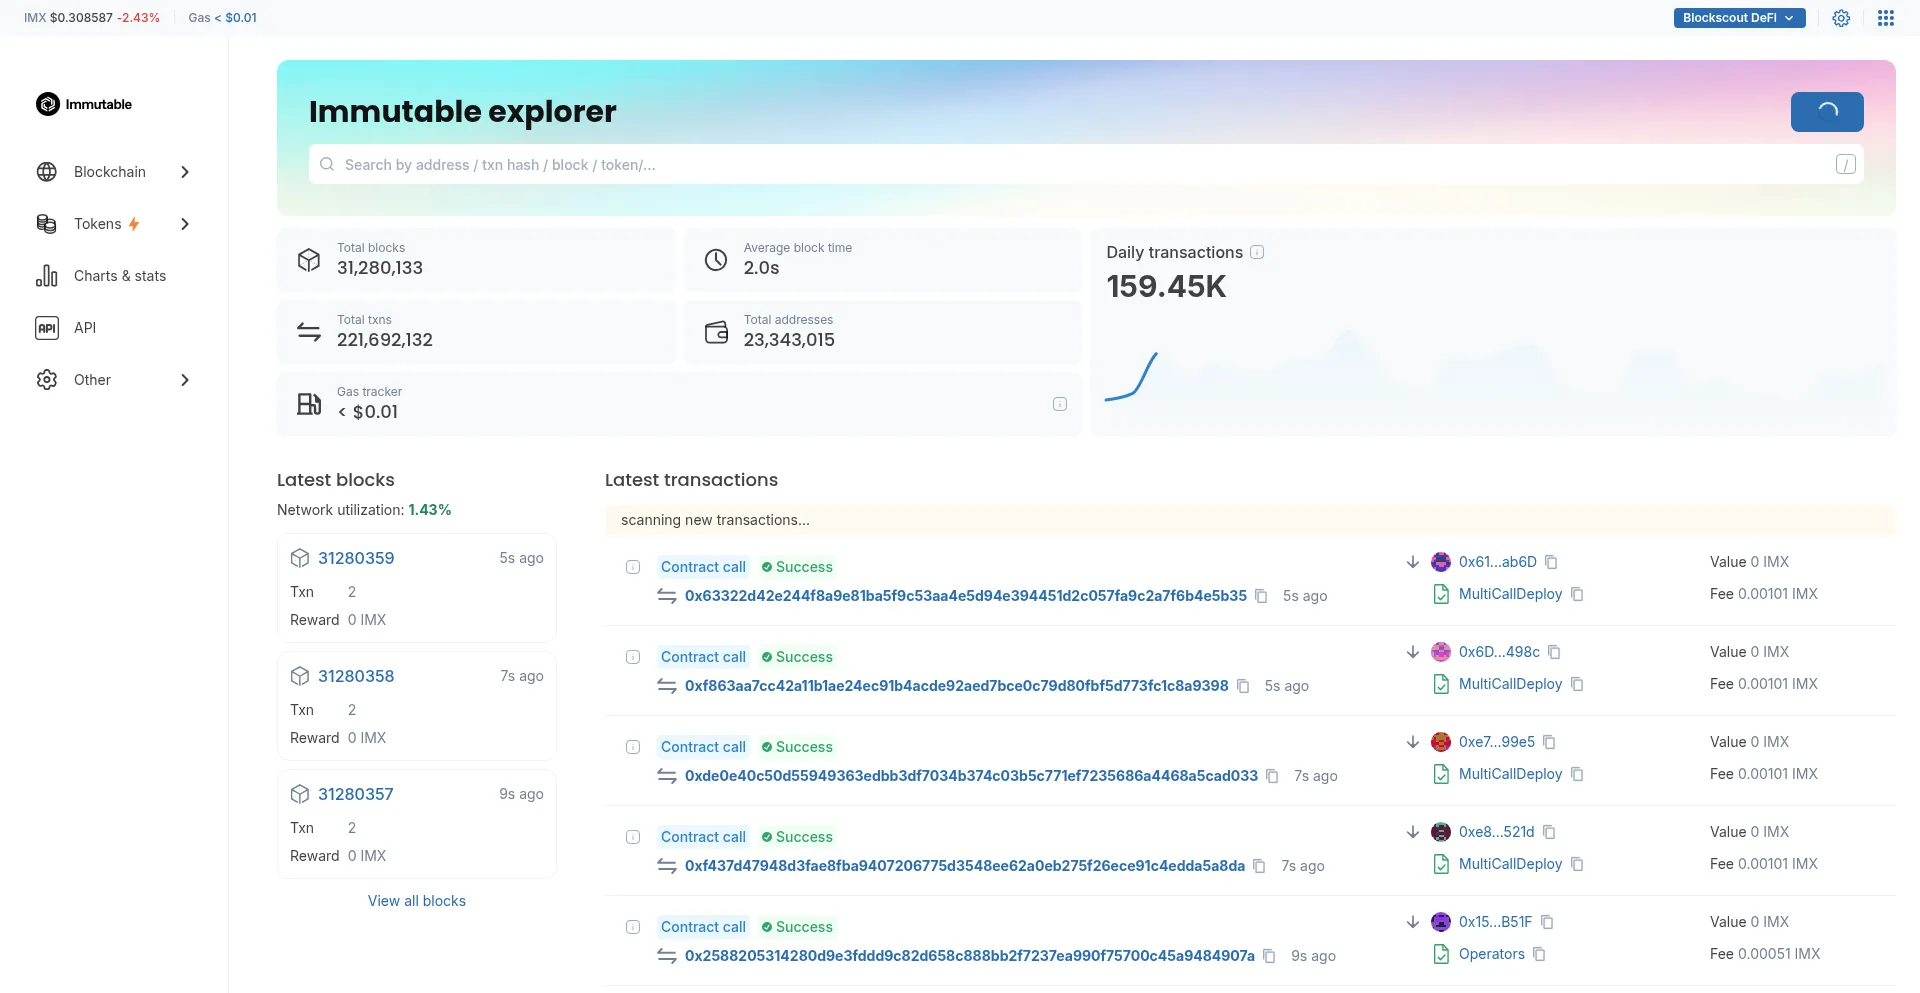The width and height of the screenshot is (1920, 993).
Task: Copy the 0x63322d42e transaction hash
Action: (1261, 596)
